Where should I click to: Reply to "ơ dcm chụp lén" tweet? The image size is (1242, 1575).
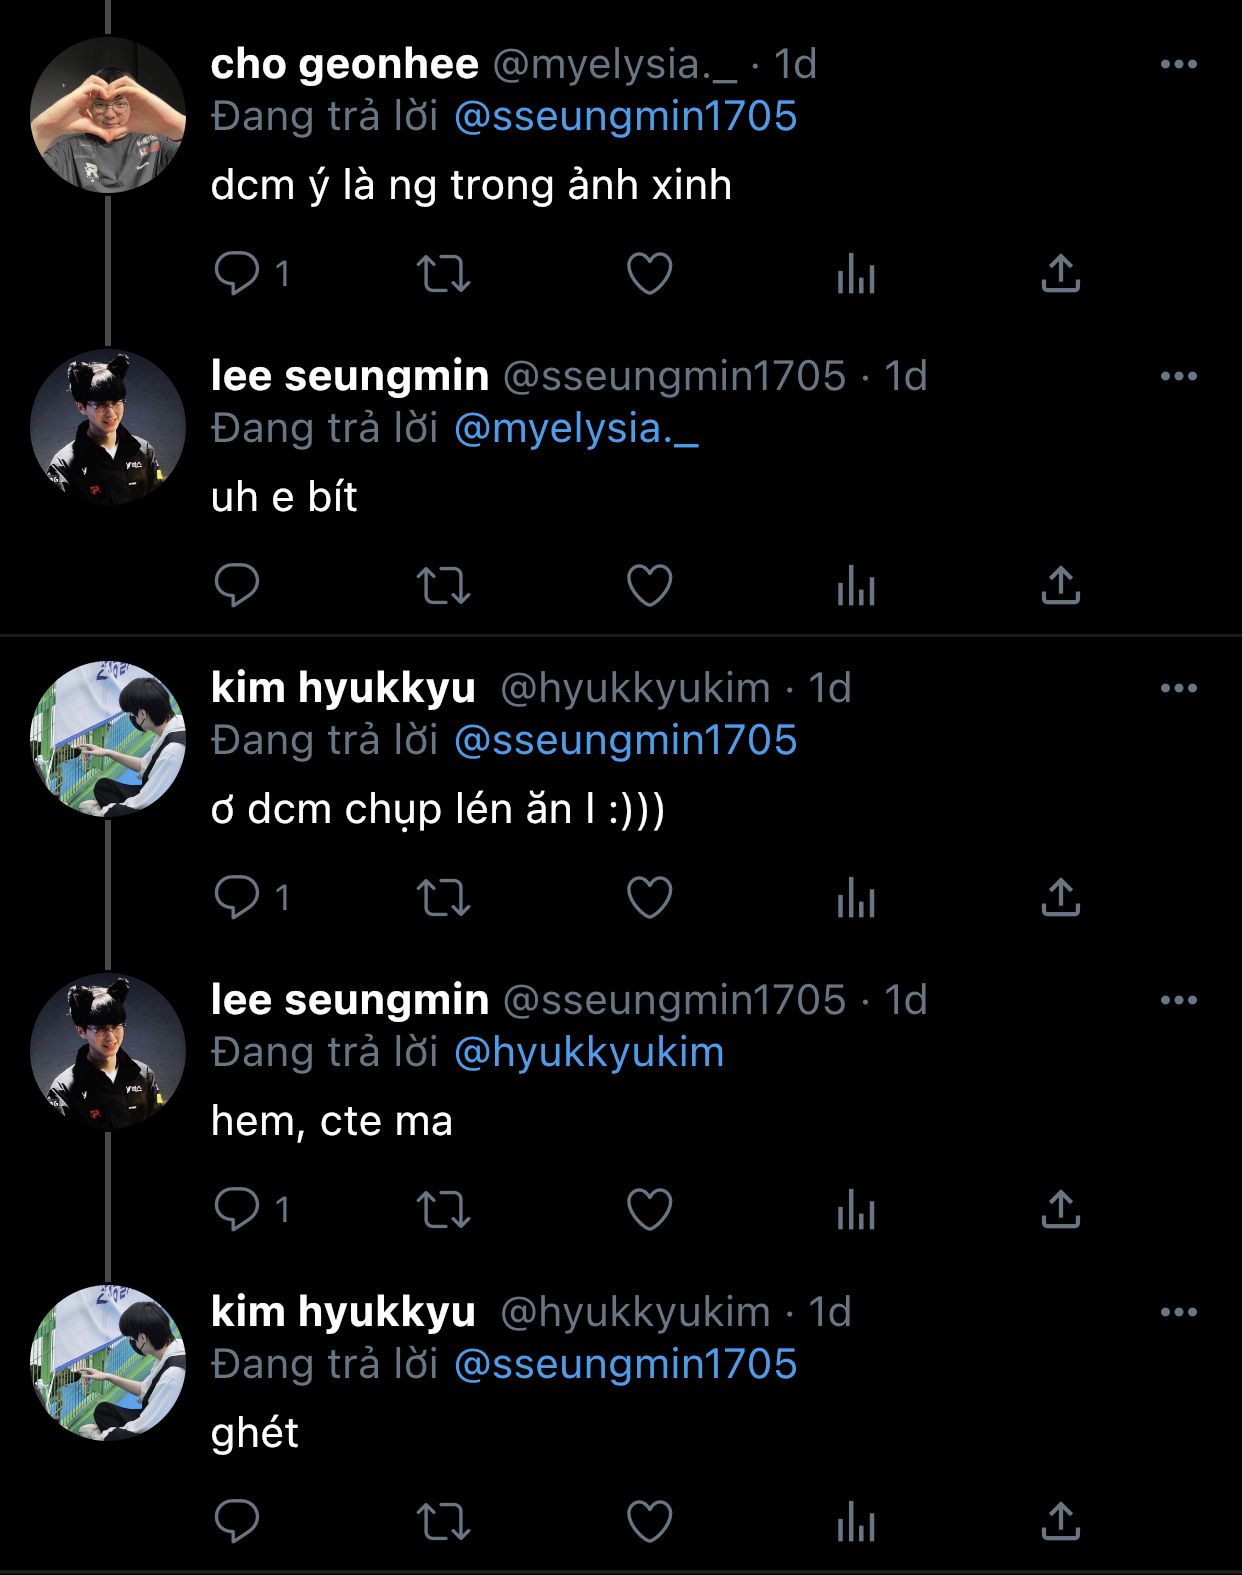point(238,897)
